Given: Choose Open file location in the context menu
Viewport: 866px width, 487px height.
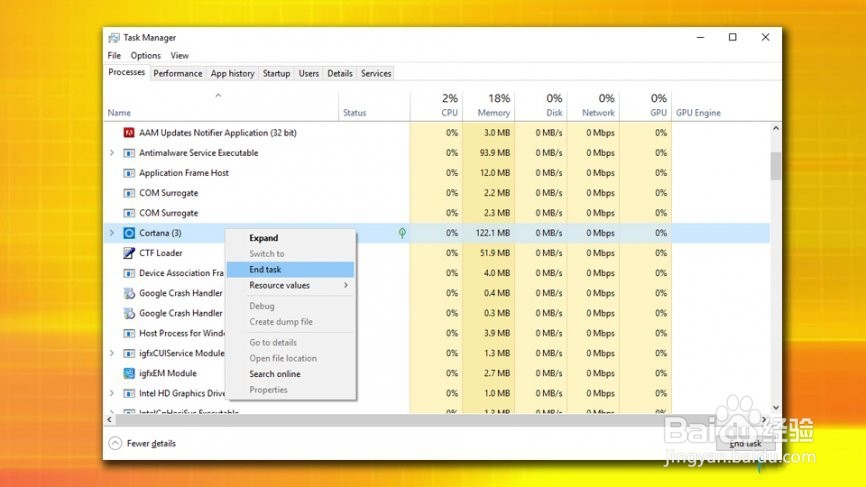Looking at the screenshot, I should [291, 358].
